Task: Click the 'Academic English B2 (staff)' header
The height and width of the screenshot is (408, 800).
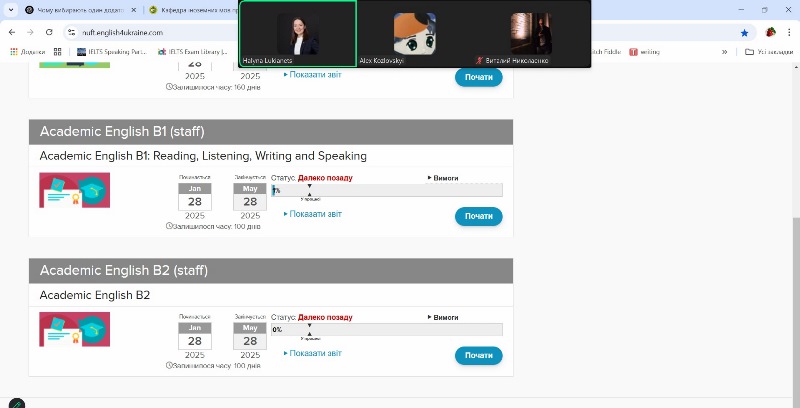Action: point(271,271)
